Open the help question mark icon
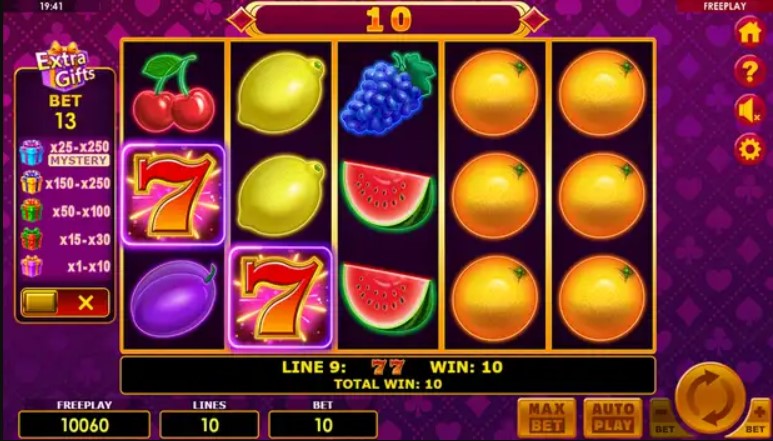 (x=749, y=71)
